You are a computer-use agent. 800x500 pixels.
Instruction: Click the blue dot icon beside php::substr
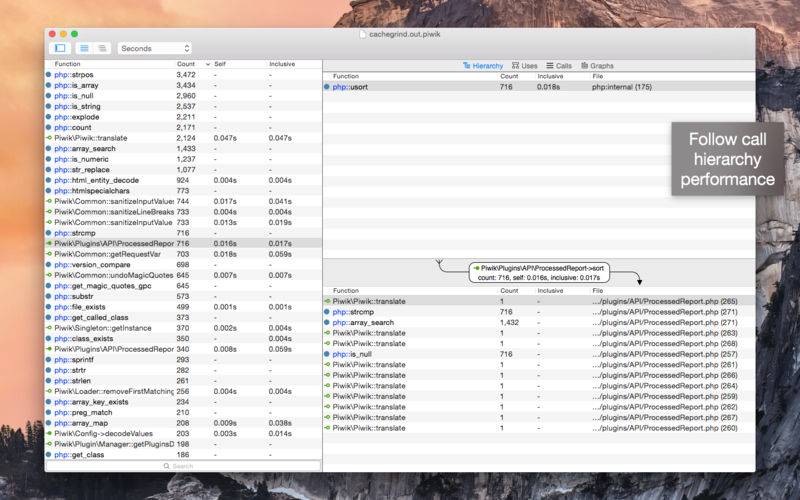pyautogui.click(x=48, y=296)
